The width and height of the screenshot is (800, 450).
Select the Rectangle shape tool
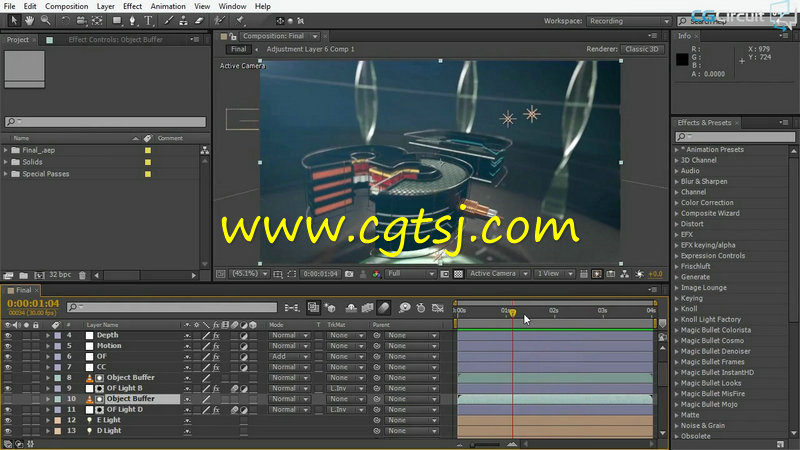tap(117, 21)
